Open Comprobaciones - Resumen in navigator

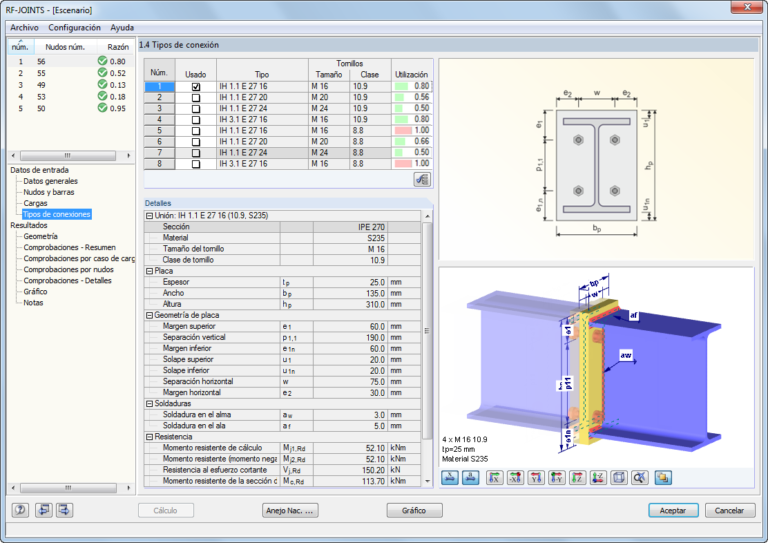tap(70, 247)
